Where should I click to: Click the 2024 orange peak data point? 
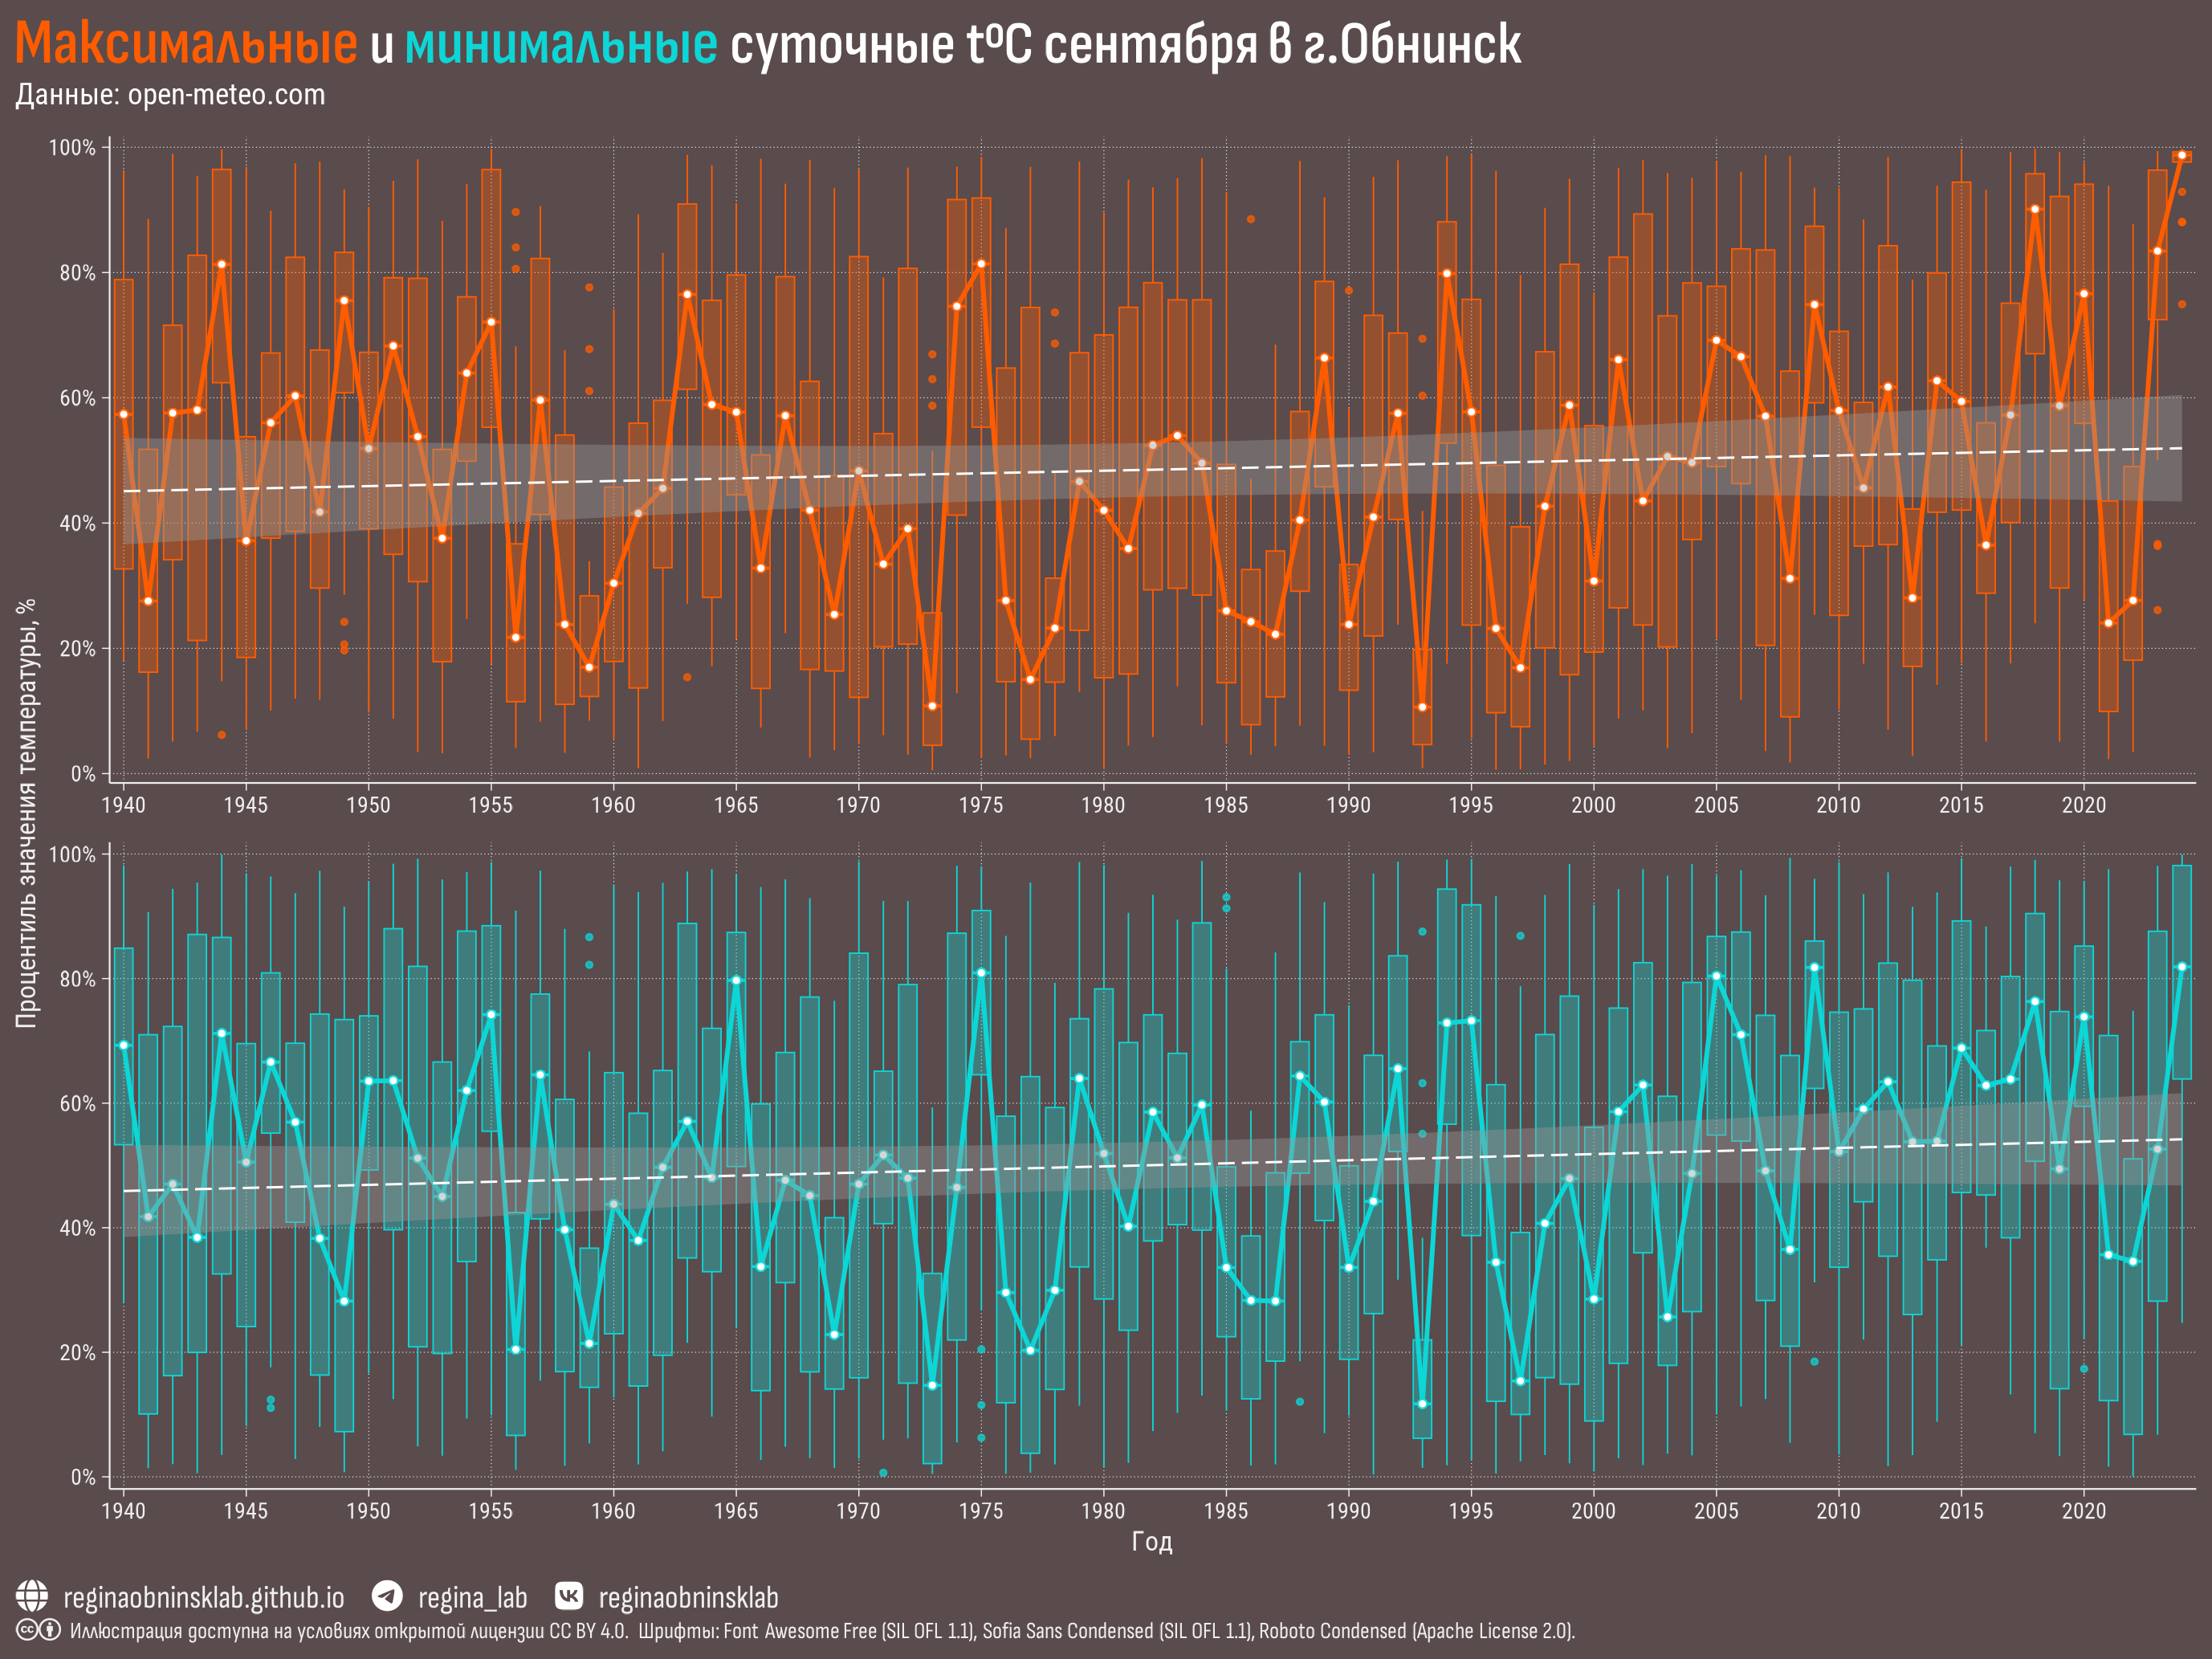click(x=2182, y=155)
